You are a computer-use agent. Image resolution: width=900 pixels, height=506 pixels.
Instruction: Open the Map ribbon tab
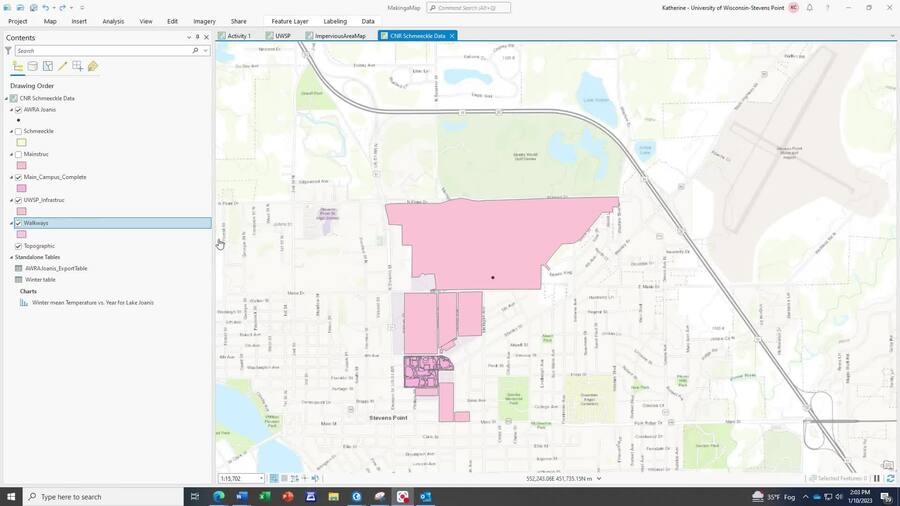click(50, 21)
